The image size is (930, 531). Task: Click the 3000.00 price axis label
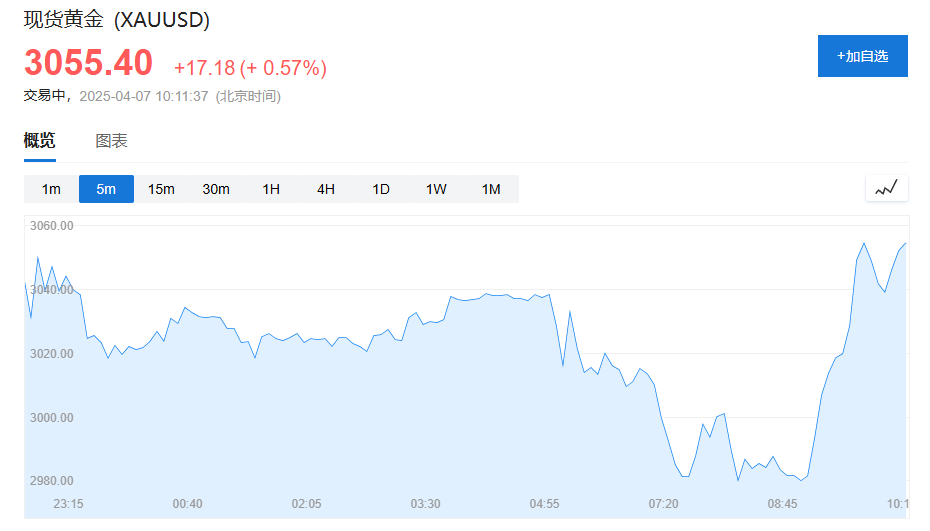[x=52, y=418]
